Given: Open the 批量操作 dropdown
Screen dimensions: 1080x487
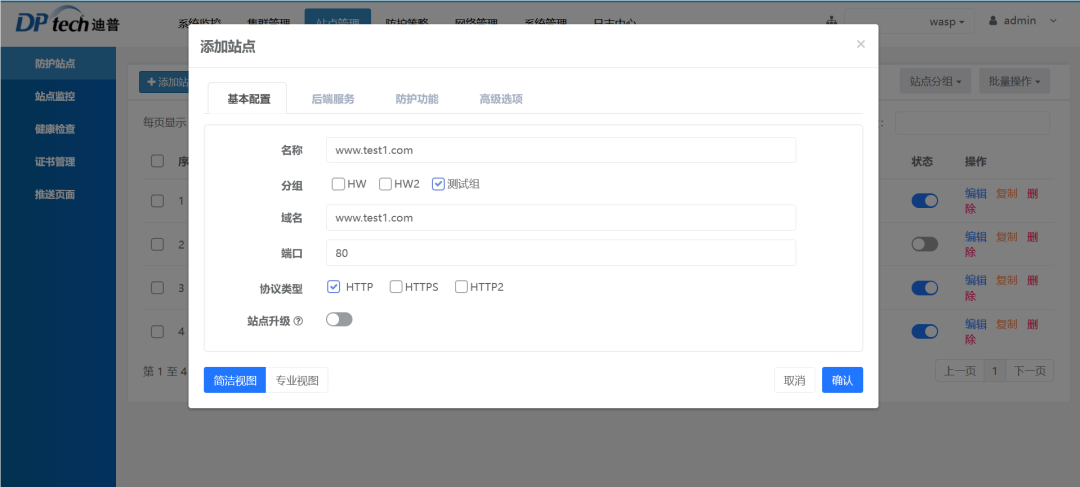Looking at the screenshot, I should (1015, 81).
